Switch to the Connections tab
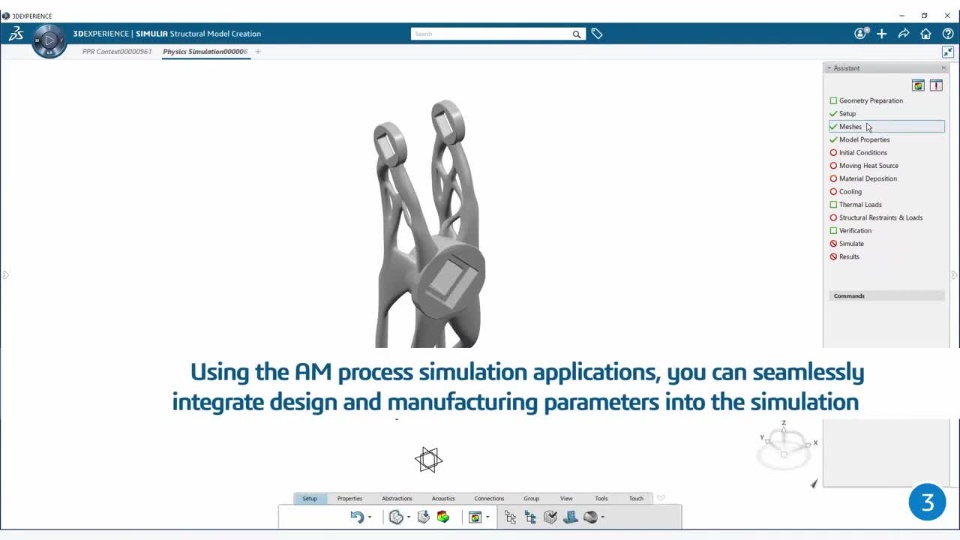Image resolution: width=960 pixels, height=540 pixels. point(489,498)
